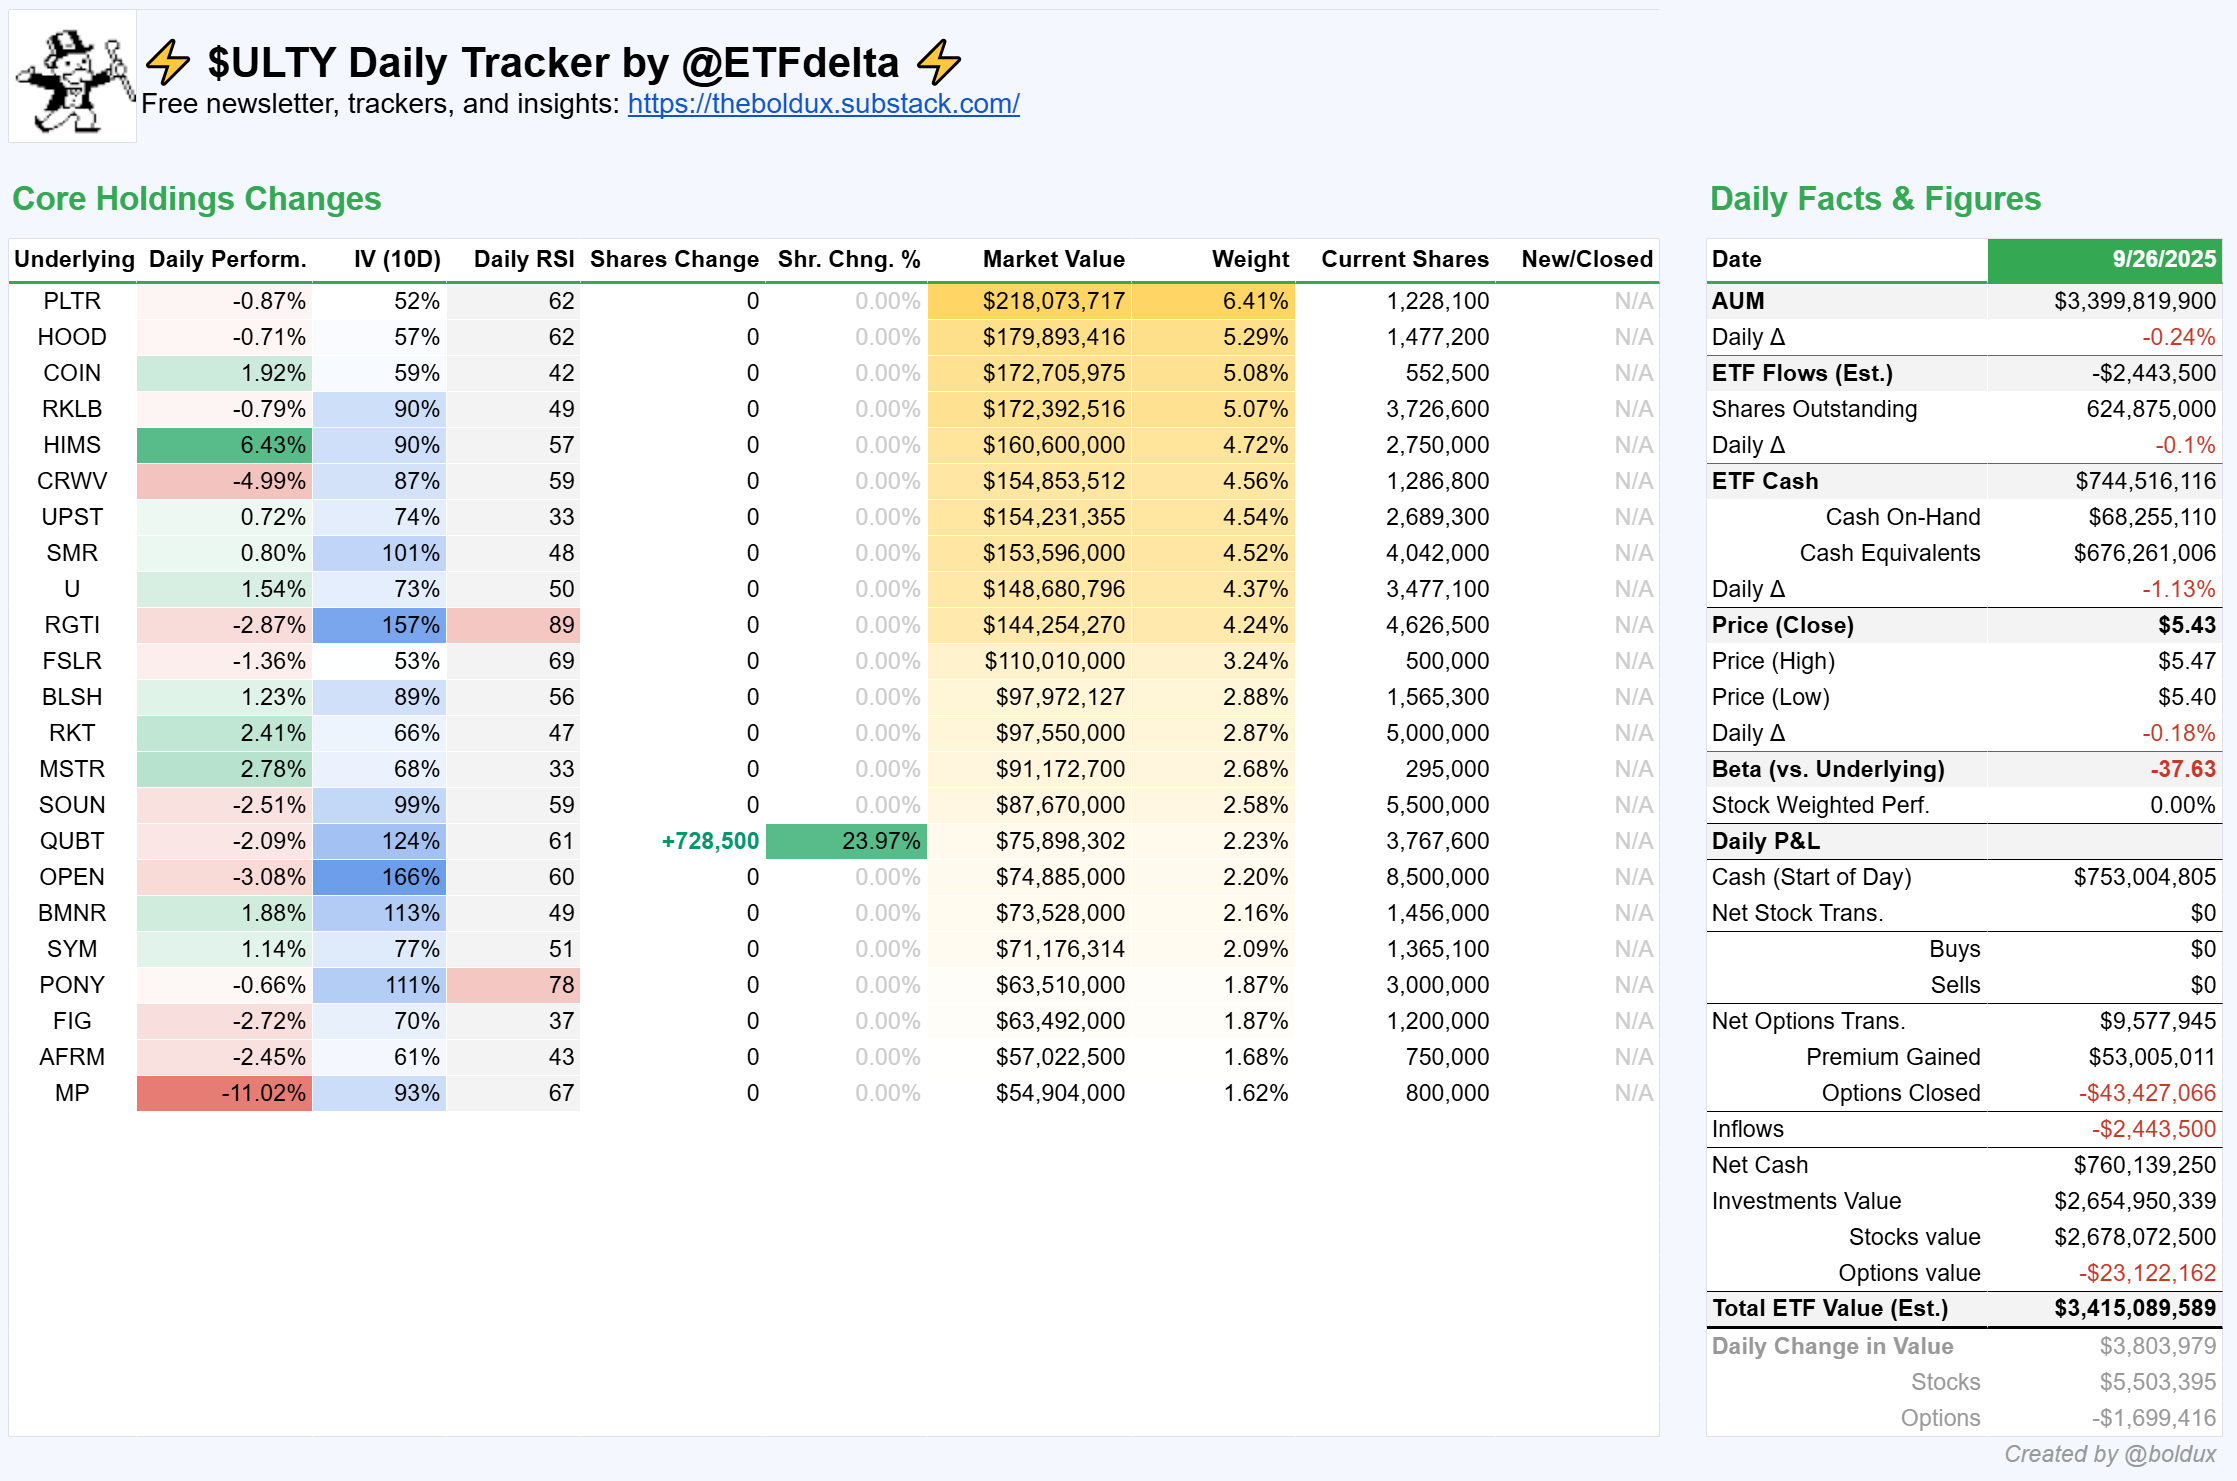
Task: Click the RGTI RSI value 89
Action: (x=513, y=625)
